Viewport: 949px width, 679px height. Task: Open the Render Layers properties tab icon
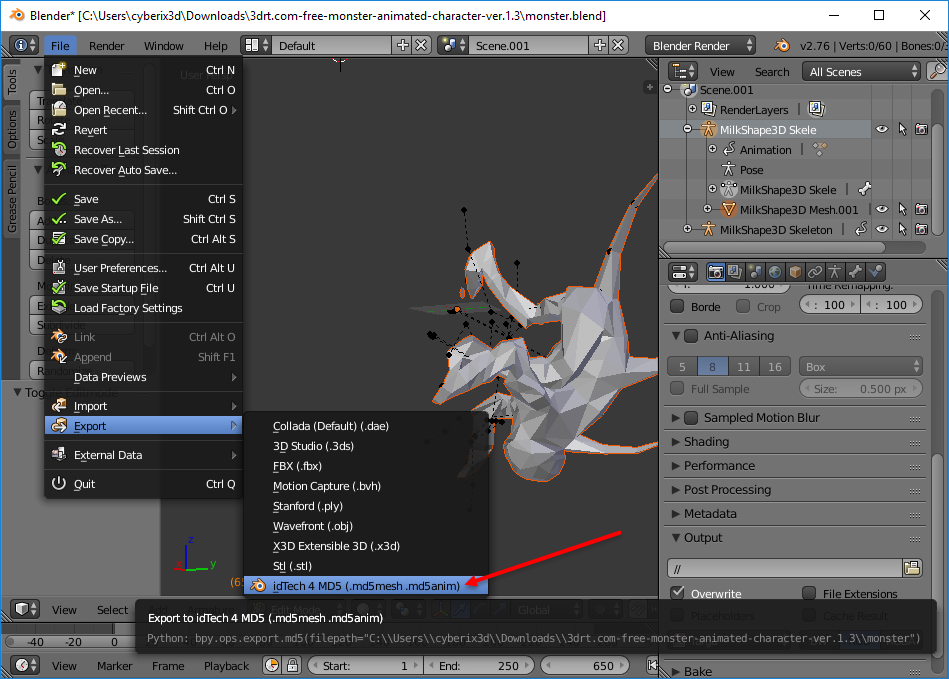coord(735,272)
